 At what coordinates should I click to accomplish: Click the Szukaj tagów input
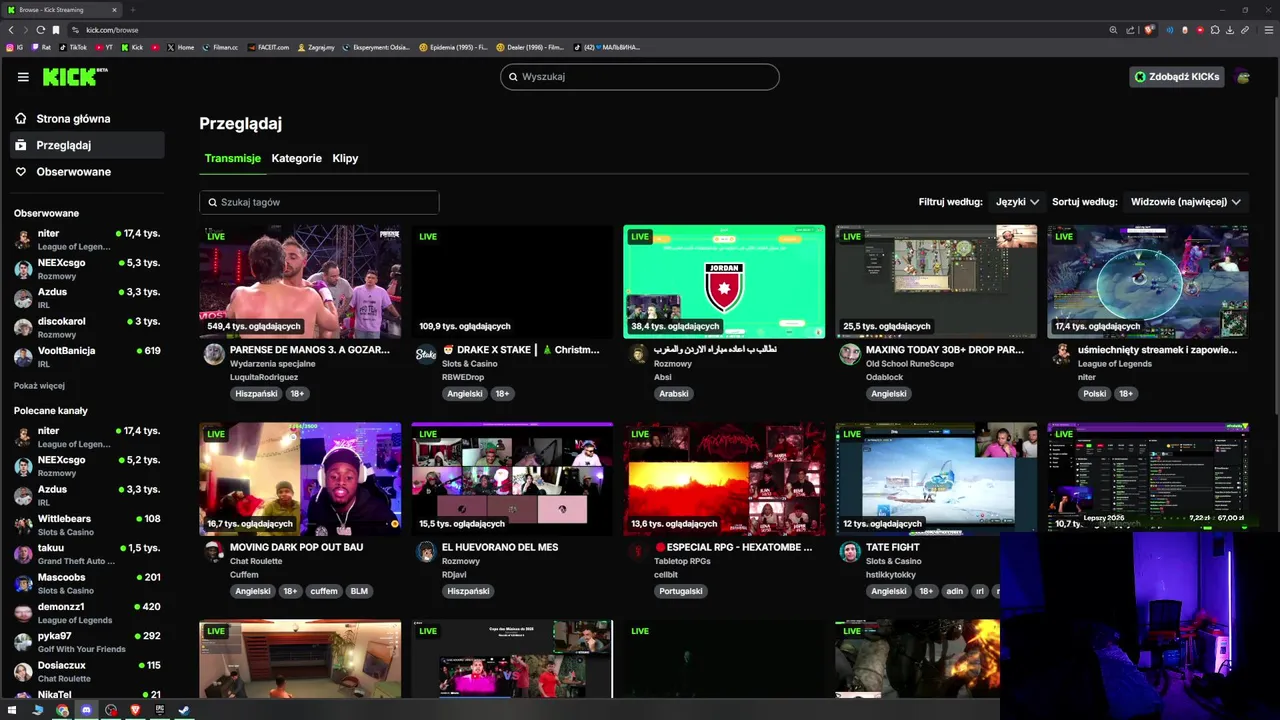319,202
